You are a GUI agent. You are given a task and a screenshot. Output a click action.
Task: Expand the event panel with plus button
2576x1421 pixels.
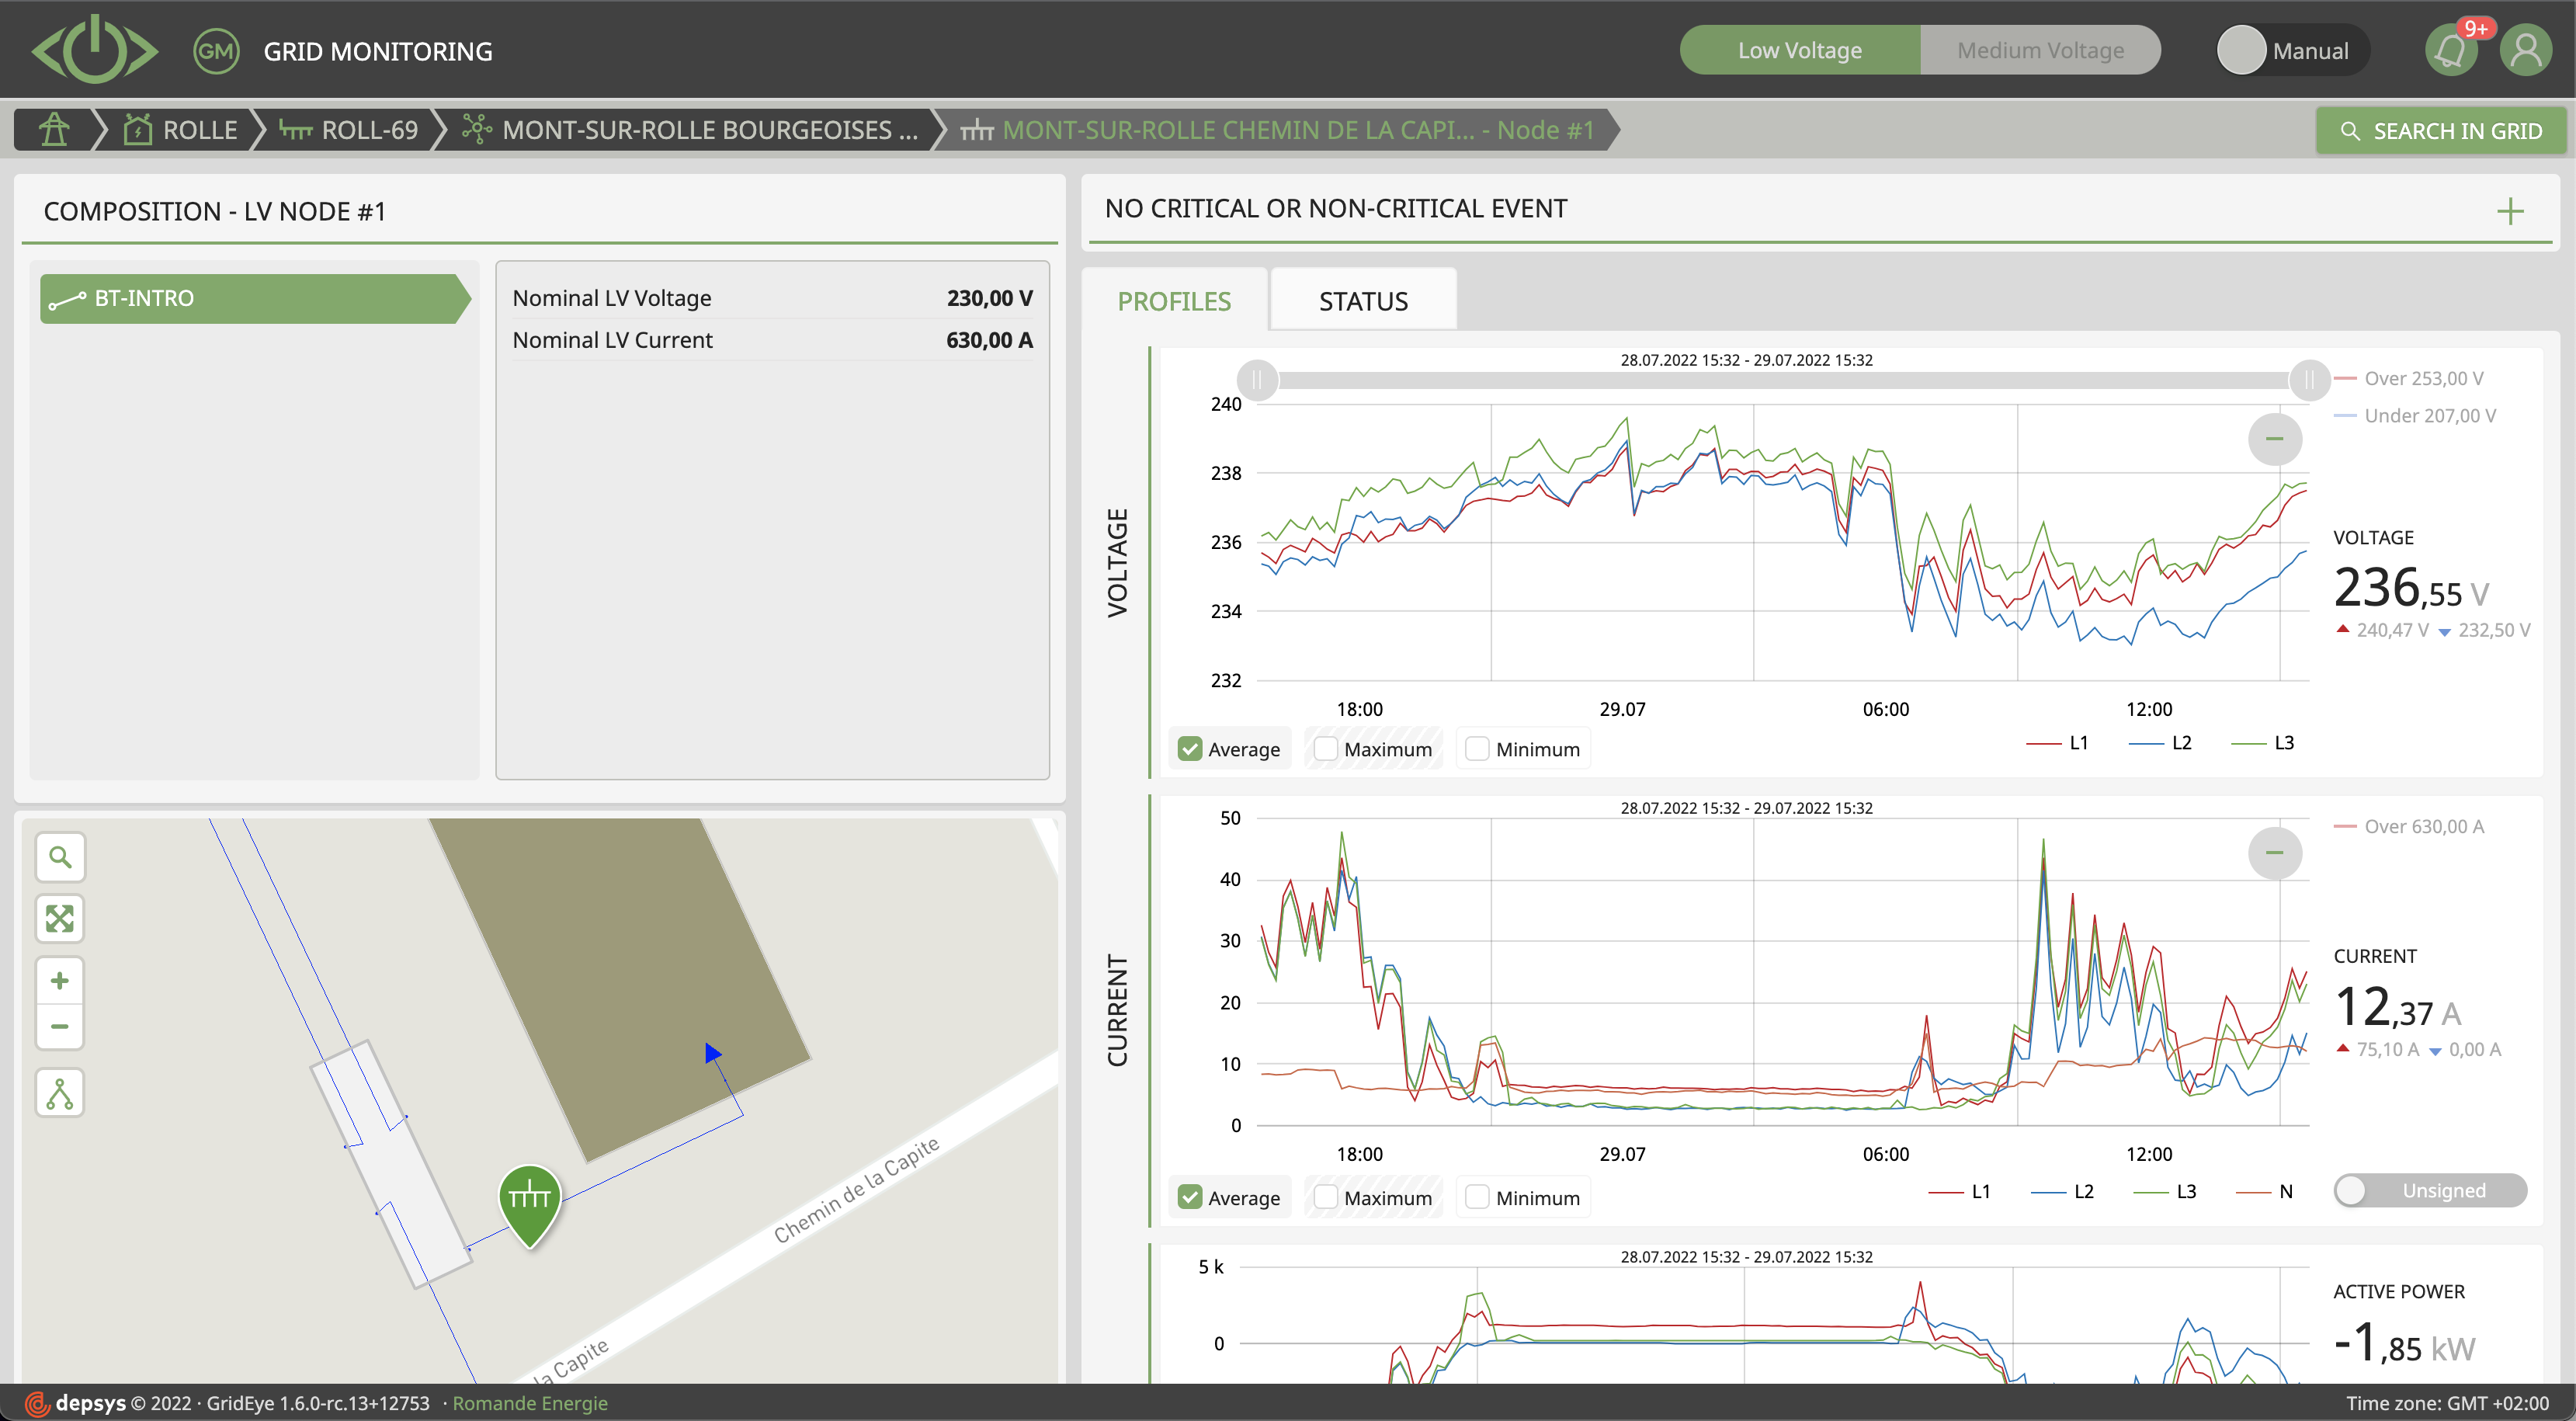pyautogui.click(x=2510, y=210)
